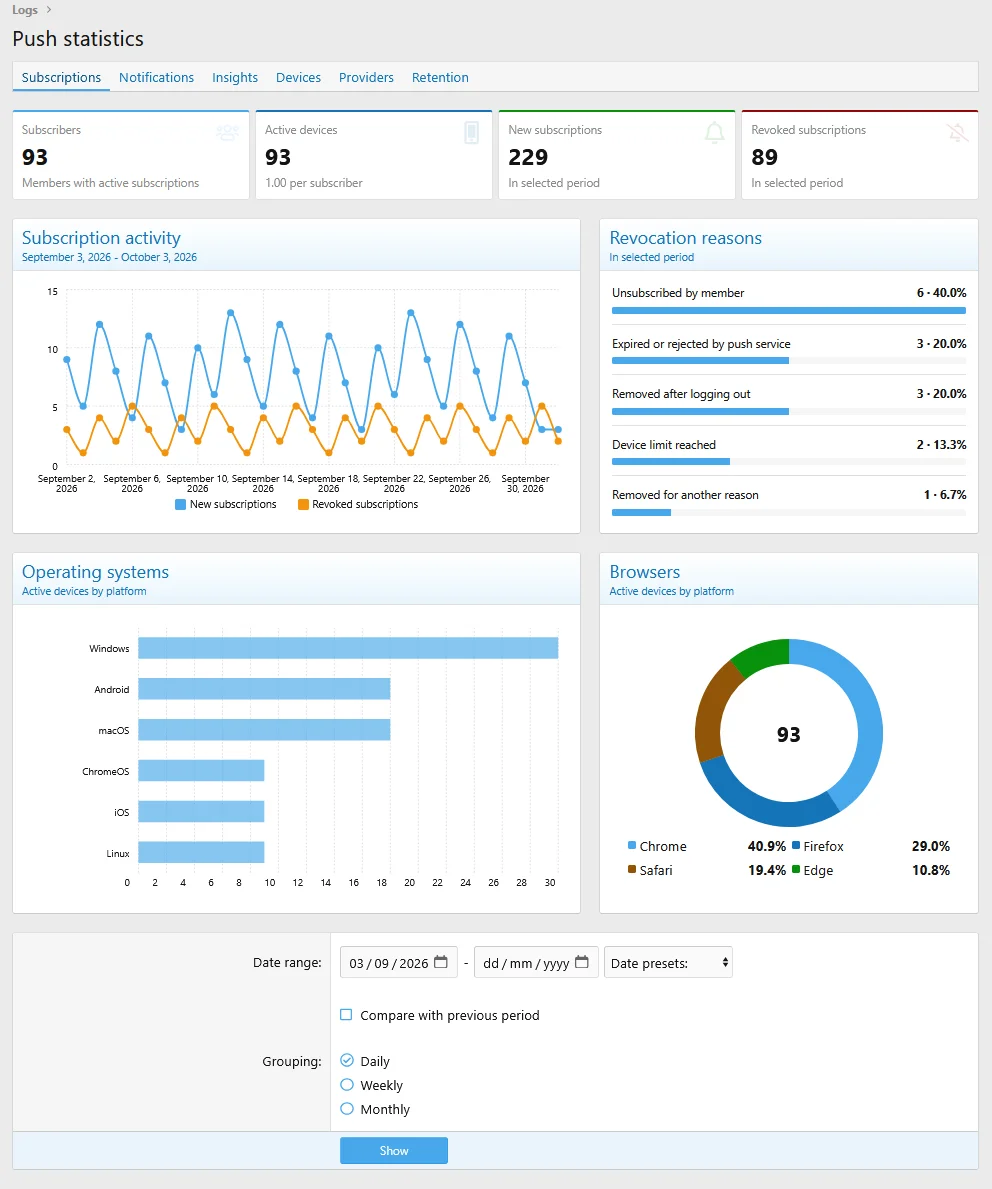Image resolution: width=992 pixels, height=1189 pixels.
Task: Toggle New subscriptions legend swatch
Action: pos(181,504)
